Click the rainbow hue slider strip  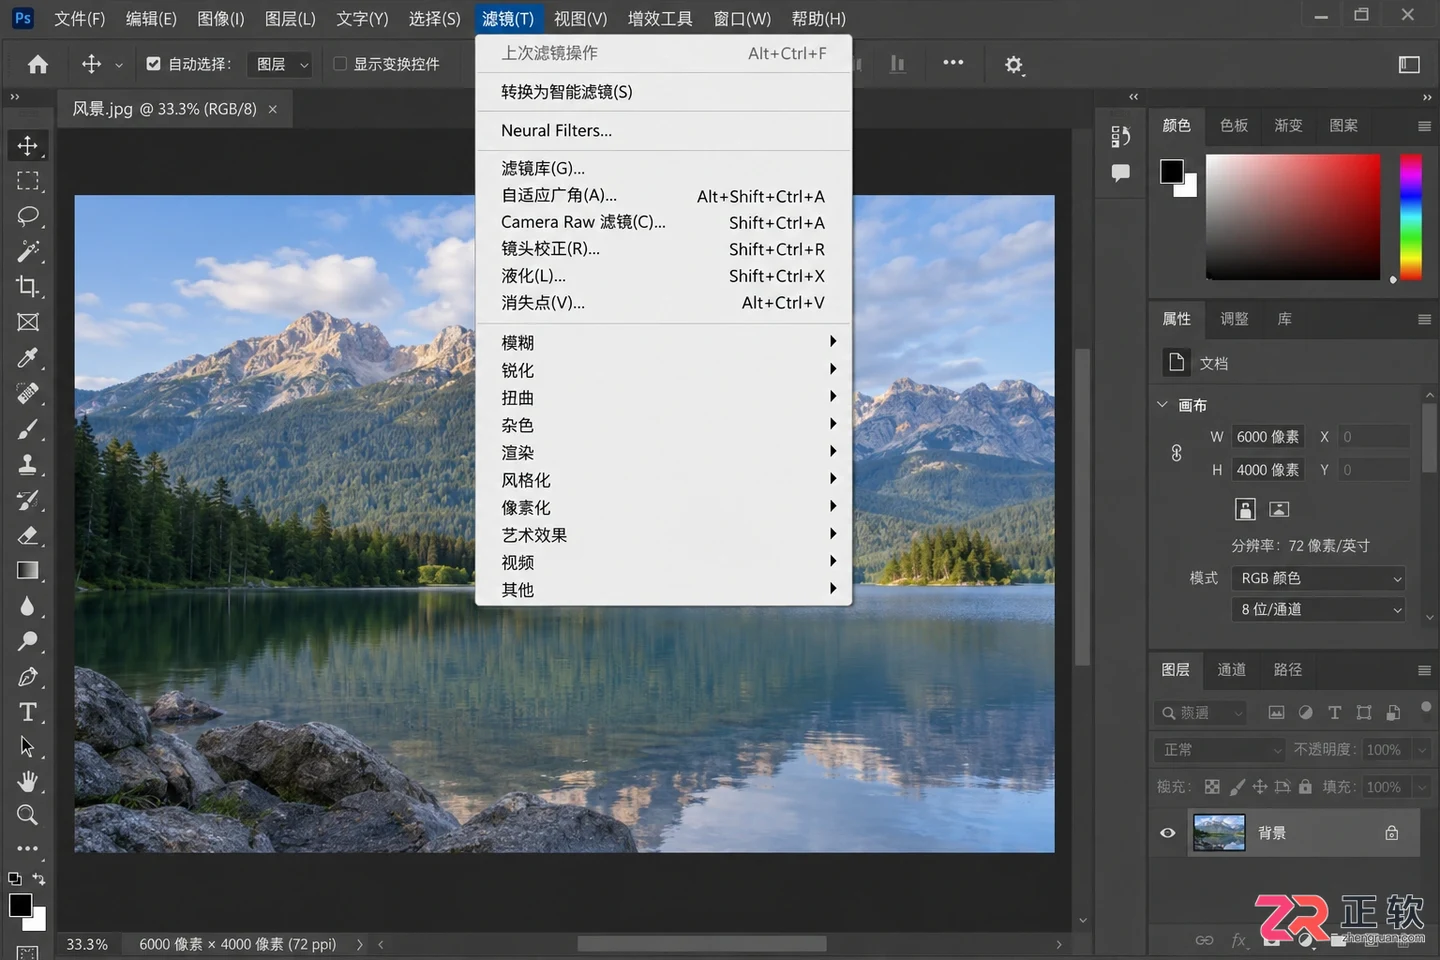coord(1410,217)
